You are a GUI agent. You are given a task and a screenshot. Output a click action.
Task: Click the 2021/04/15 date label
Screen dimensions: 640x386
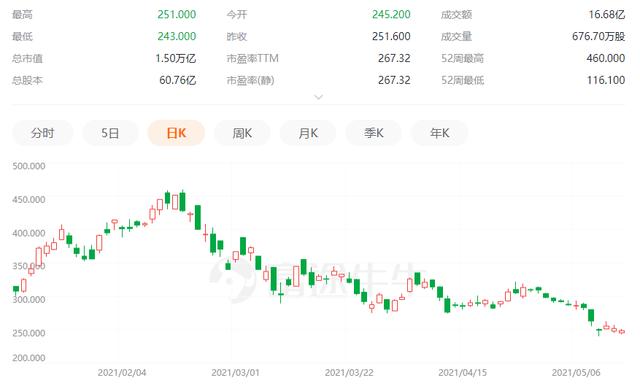click(462, 373)
